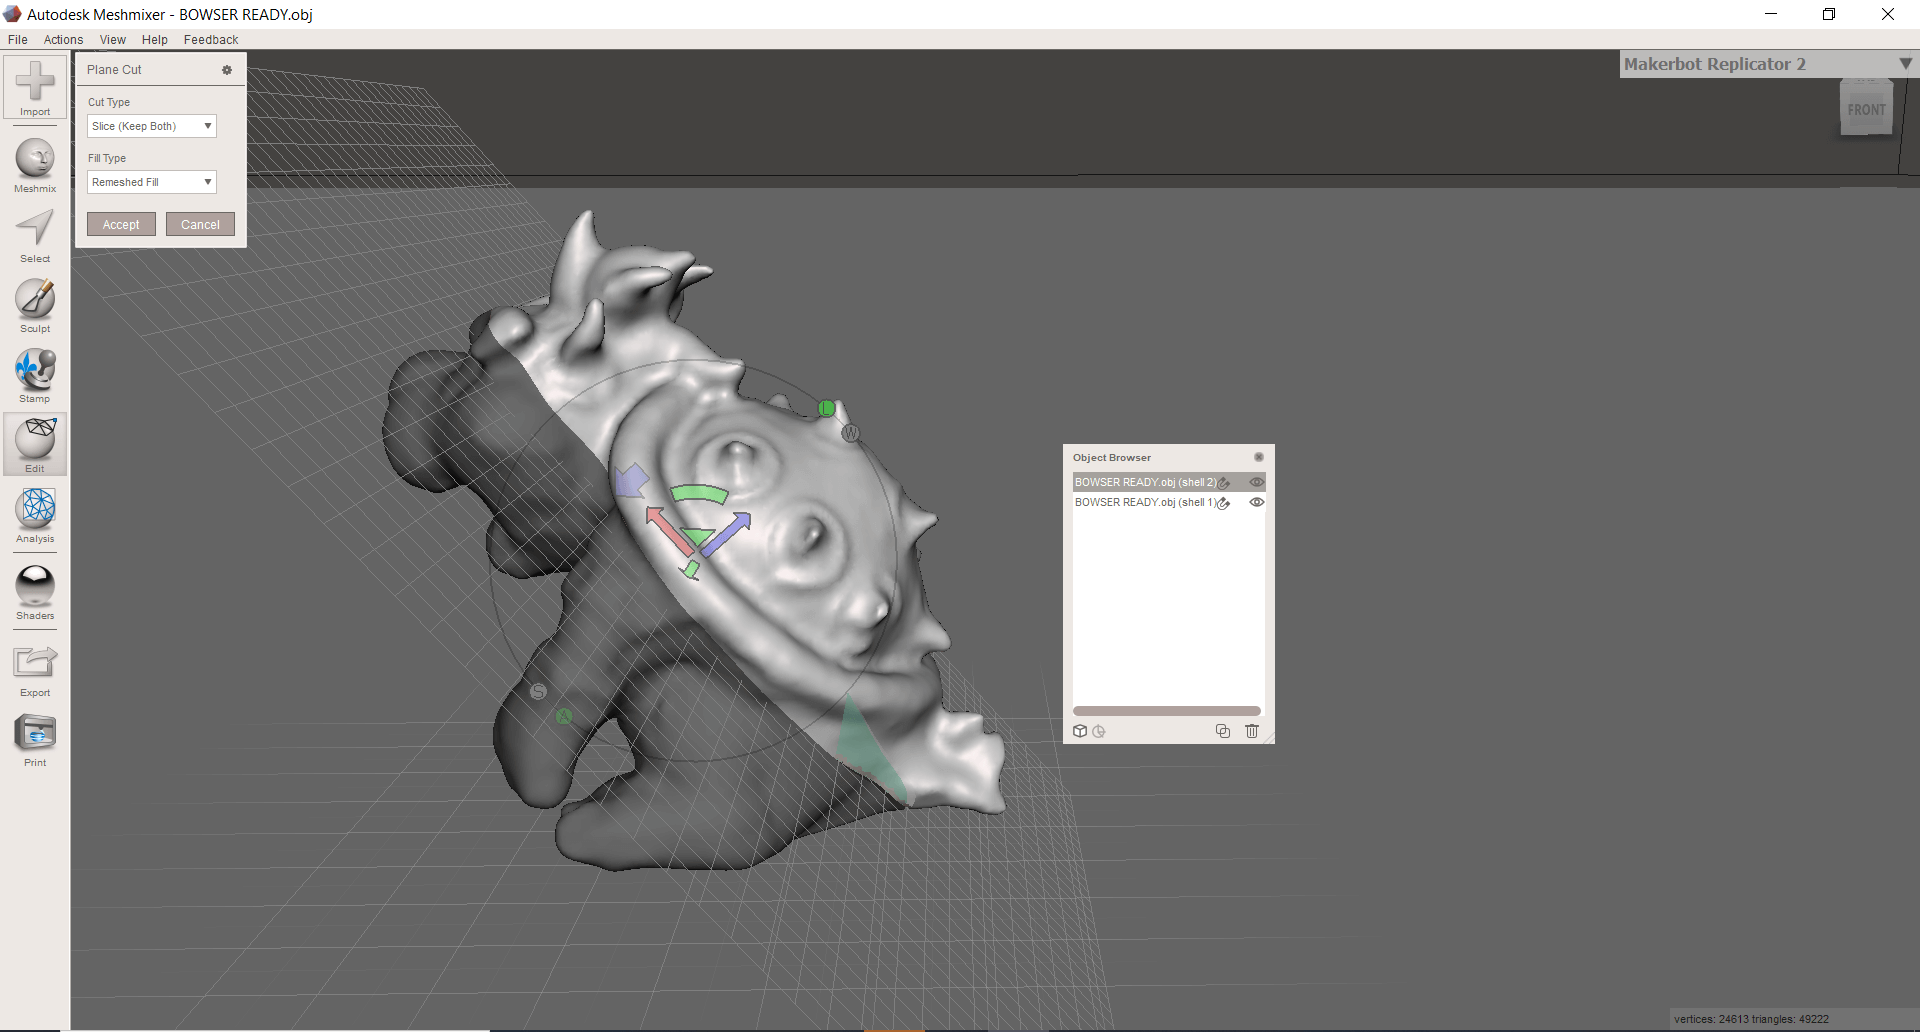Image resolution: width=1920 pixels, height=1032 pixels.
Task: Open the Analysis tools
Action: (35, 515)
